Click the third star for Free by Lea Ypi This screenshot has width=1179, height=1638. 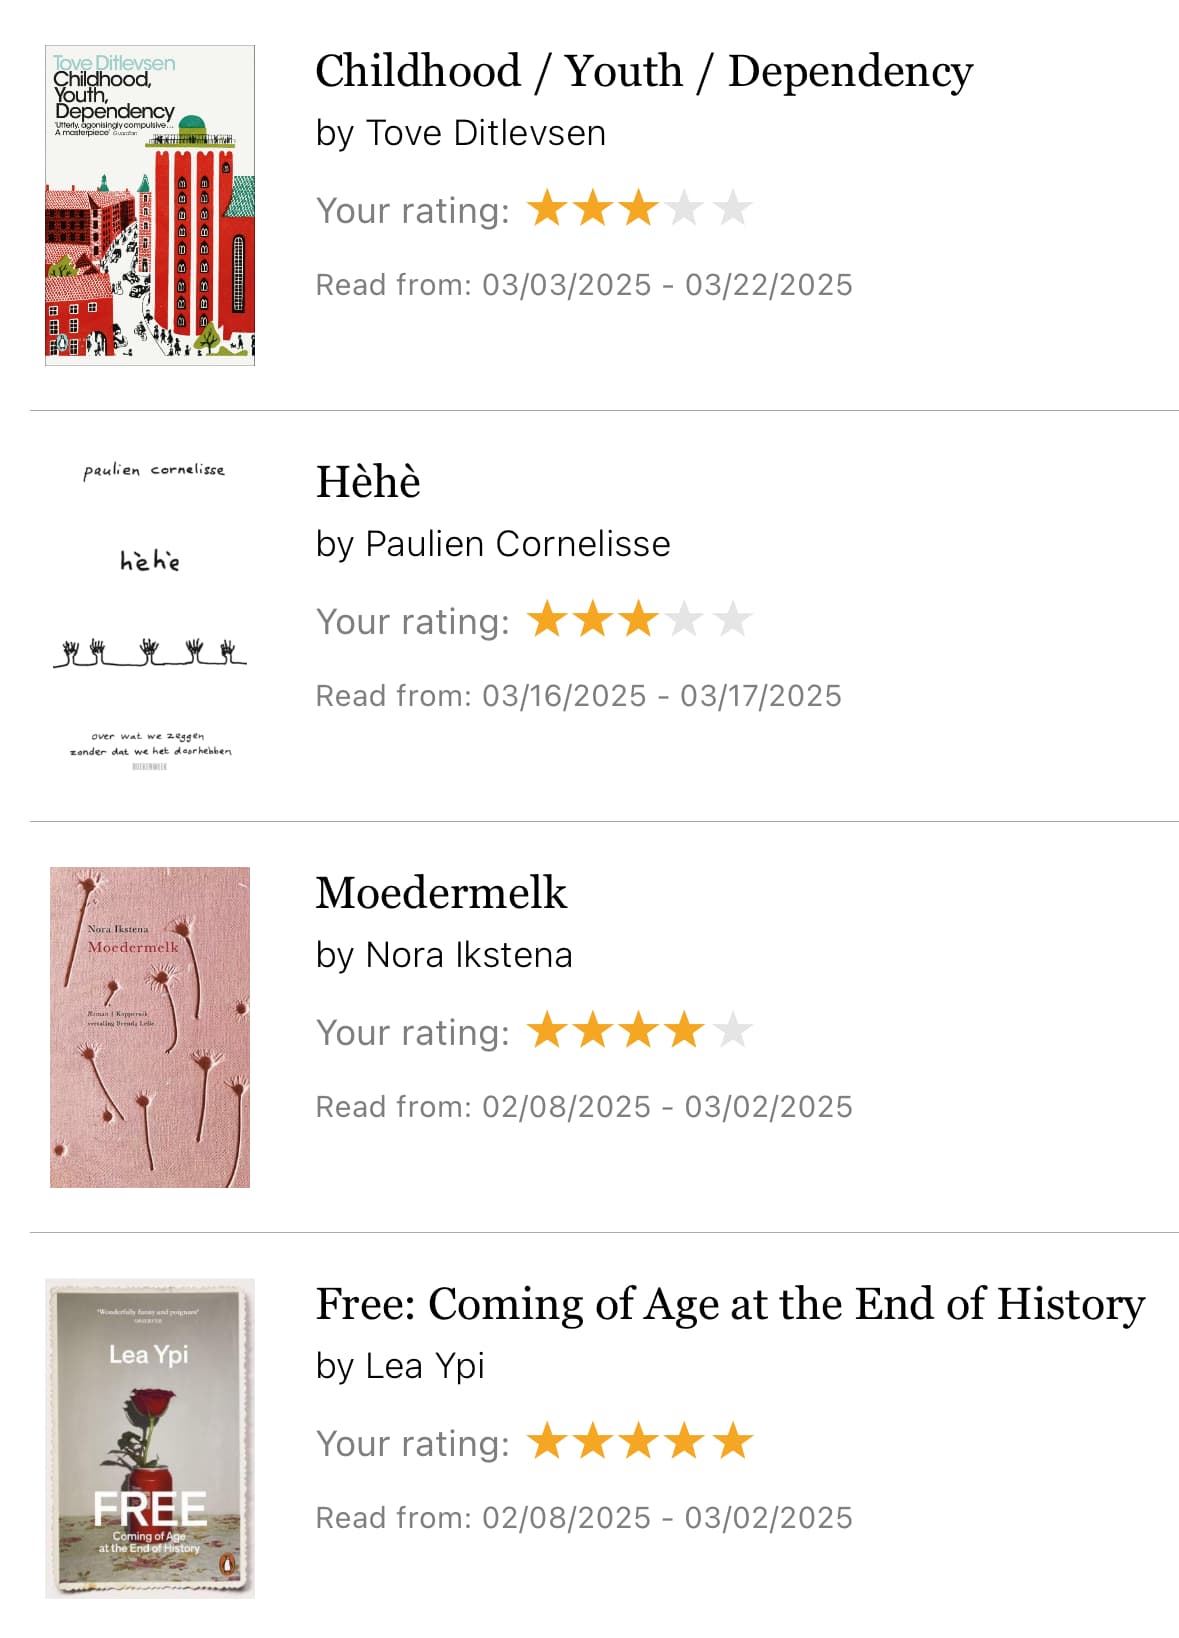(x=639, y=1442)
